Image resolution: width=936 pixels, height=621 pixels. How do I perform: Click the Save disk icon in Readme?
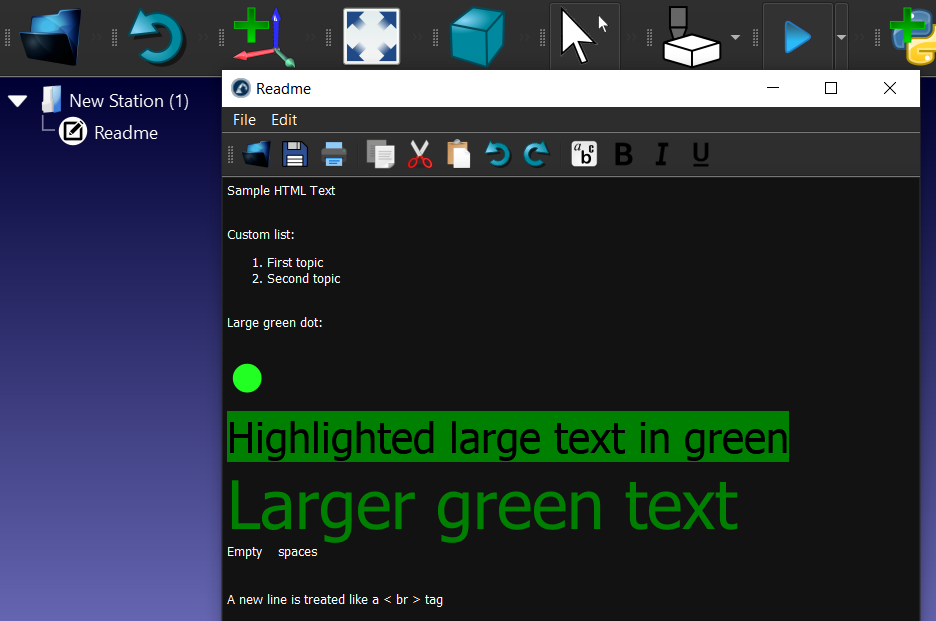(x=294, y=154)
